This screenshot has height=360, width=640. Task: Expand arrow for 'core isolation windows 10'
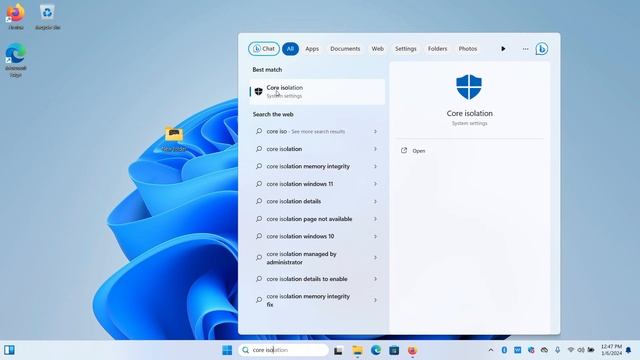coord(375,236)
